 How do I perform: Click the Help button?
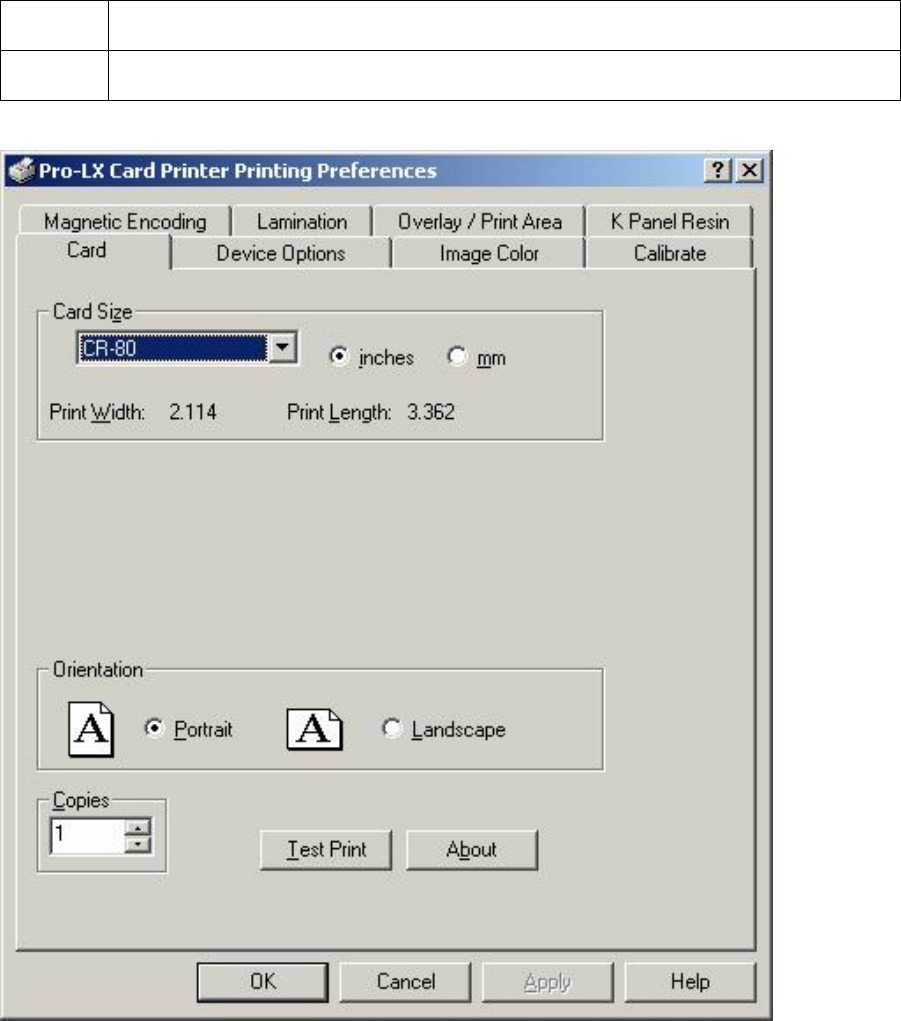[690, 982]
